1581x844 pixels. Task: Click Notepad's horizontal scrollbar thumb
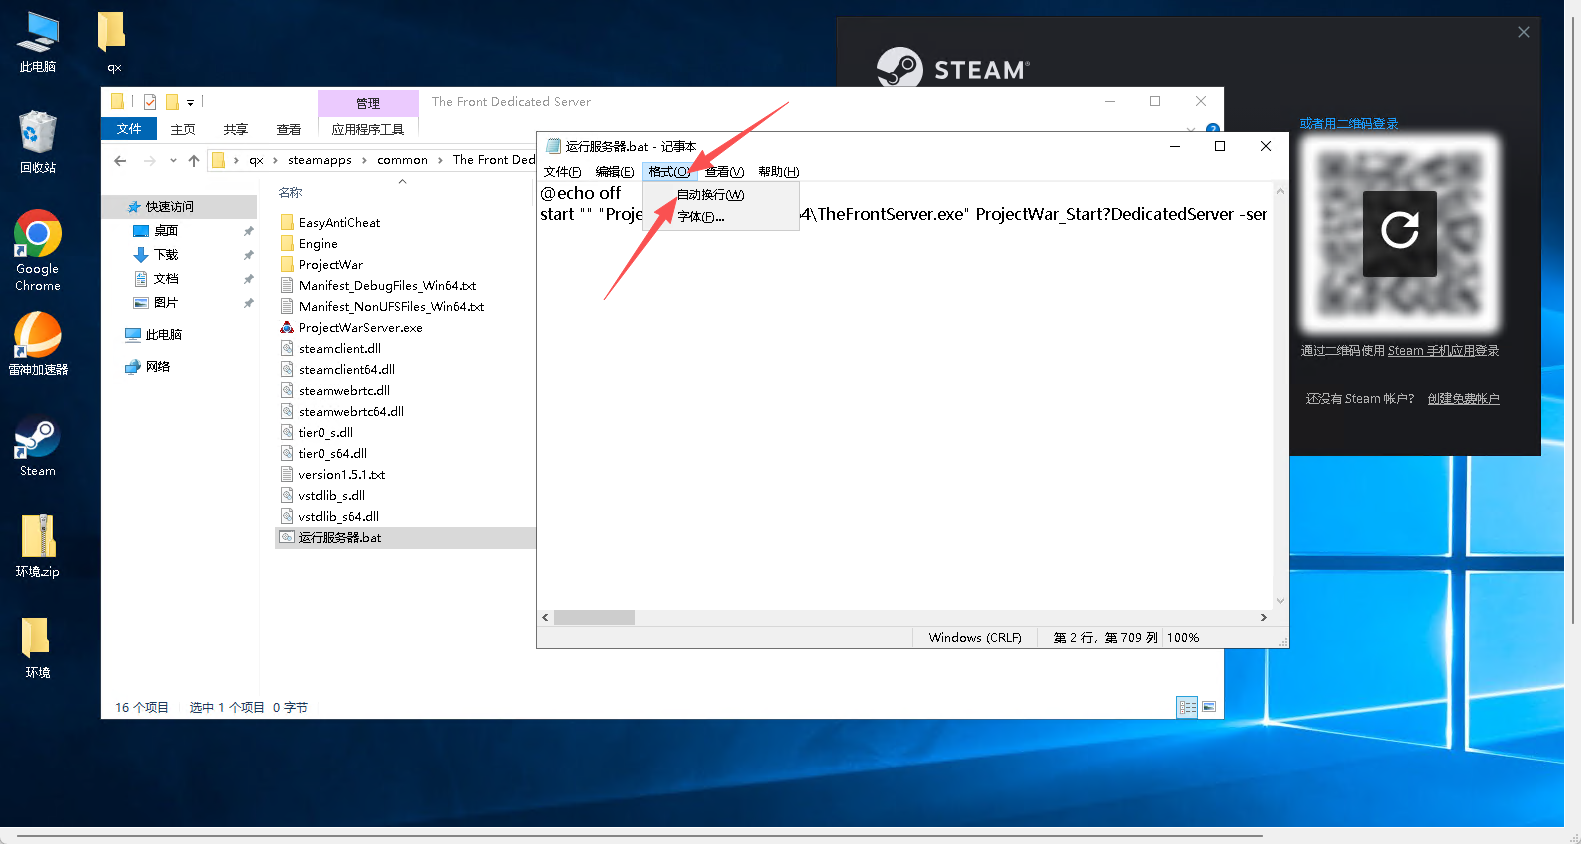coord(594,617)
